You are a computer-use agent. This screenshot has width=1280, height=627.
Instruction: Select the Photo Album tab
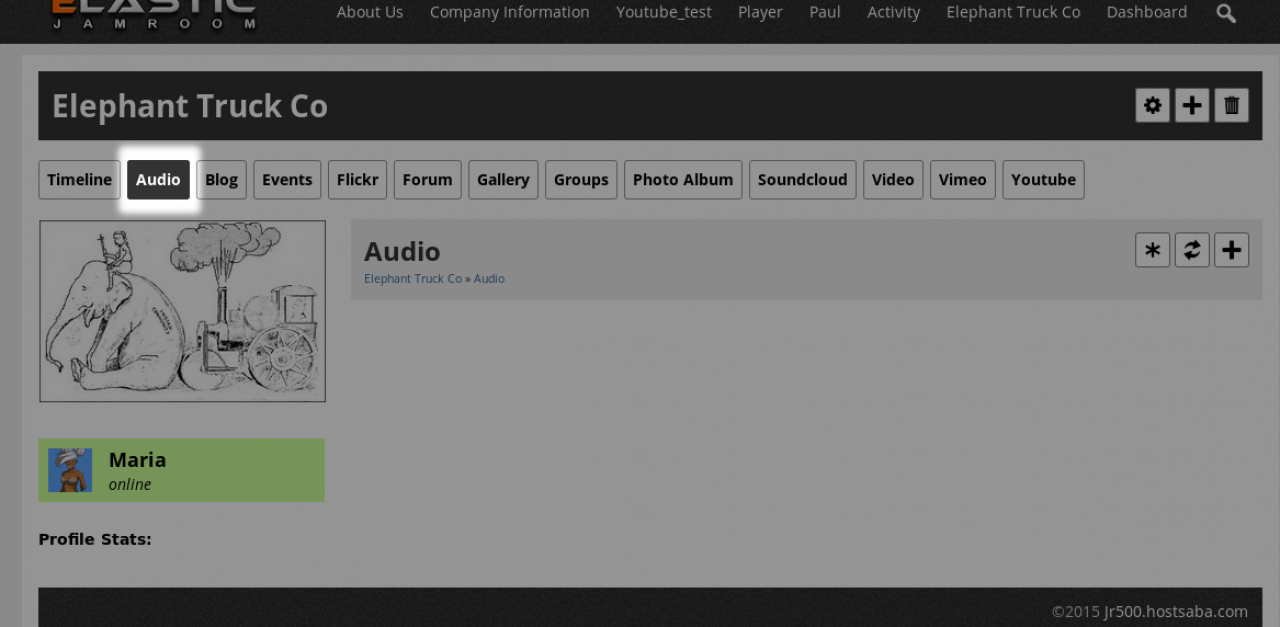coord(683,180)
